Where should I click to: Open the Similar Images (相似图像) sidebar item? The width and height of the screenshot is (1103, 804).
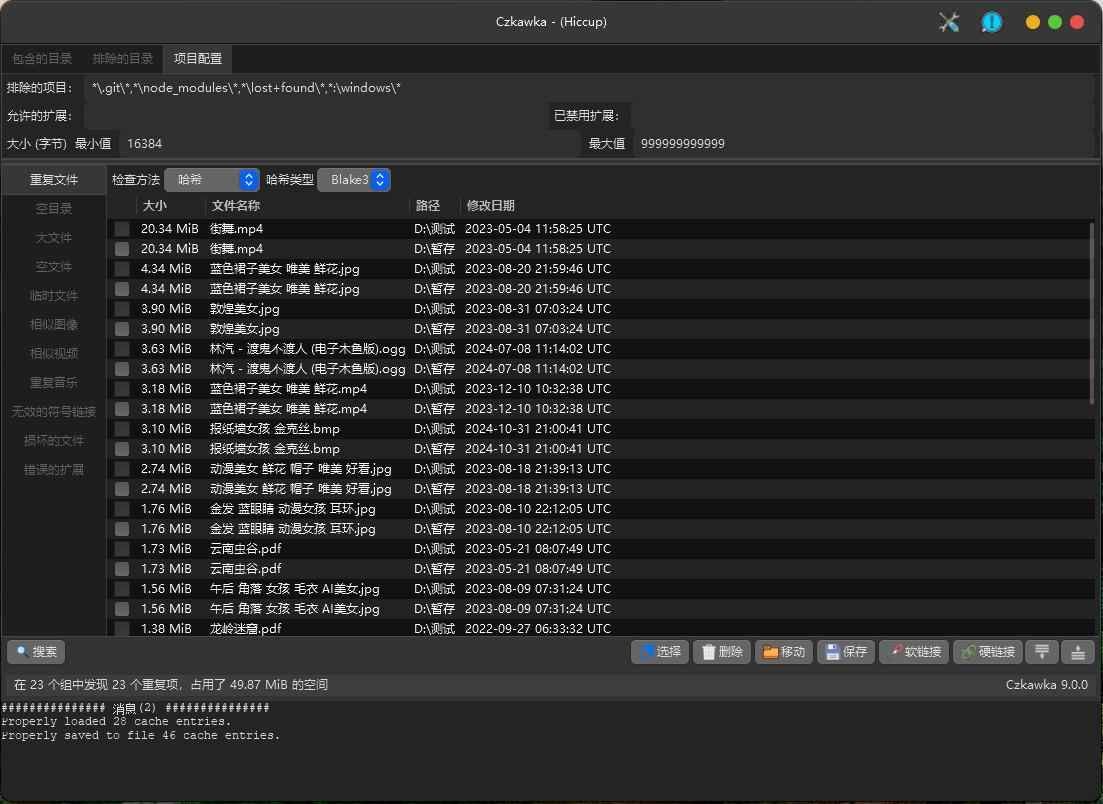(x=54, y=325)
